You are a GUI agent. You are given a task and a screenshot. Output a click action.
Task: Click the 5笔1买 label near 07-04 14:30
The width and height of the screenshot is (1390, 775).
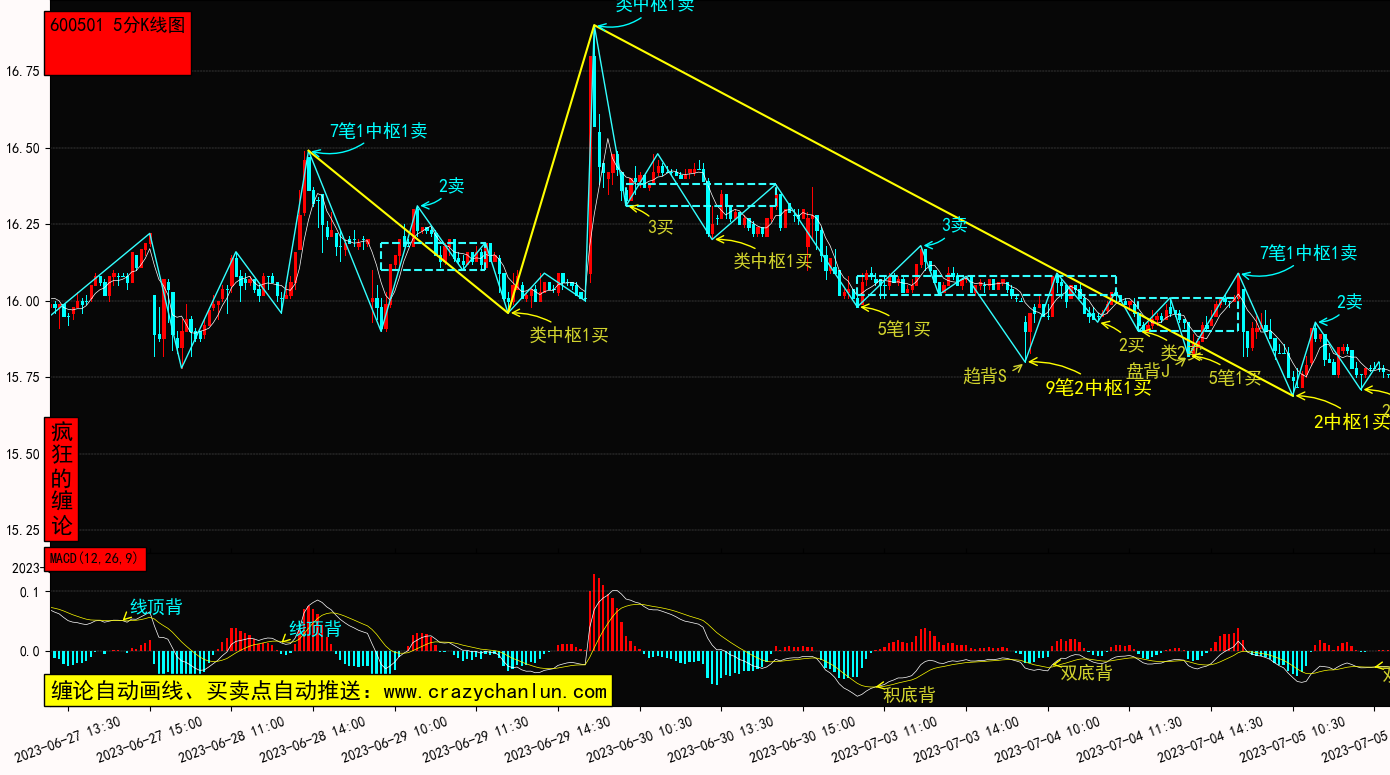coord(1235,378)
